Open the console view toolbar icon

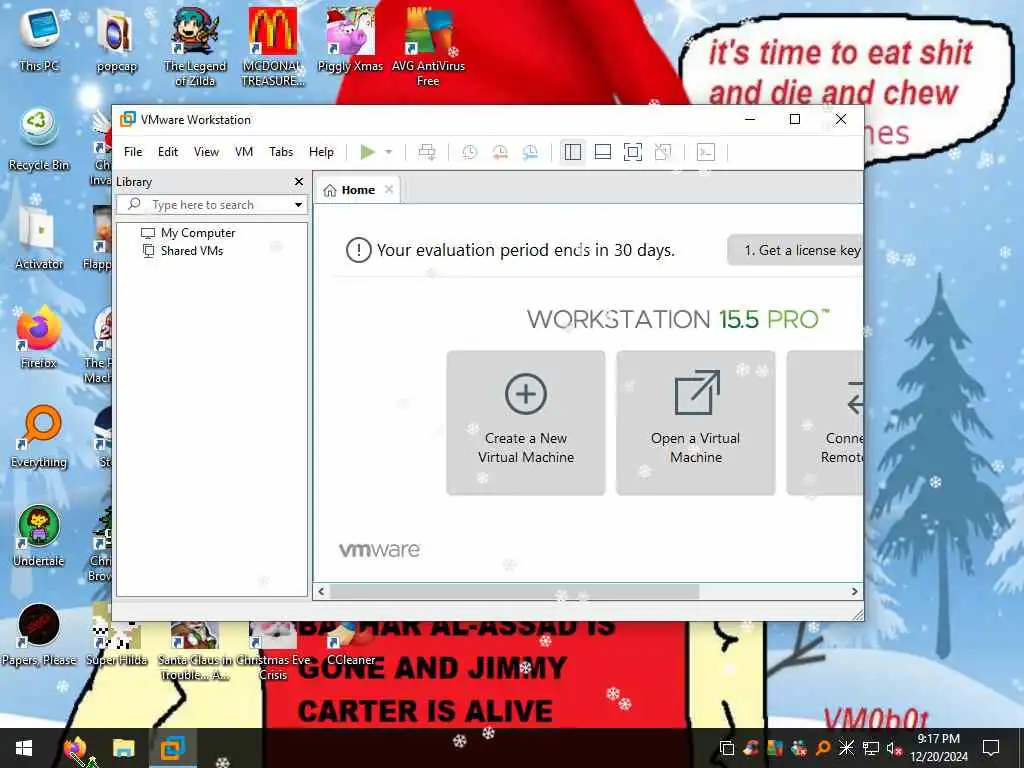click(706, 152)
